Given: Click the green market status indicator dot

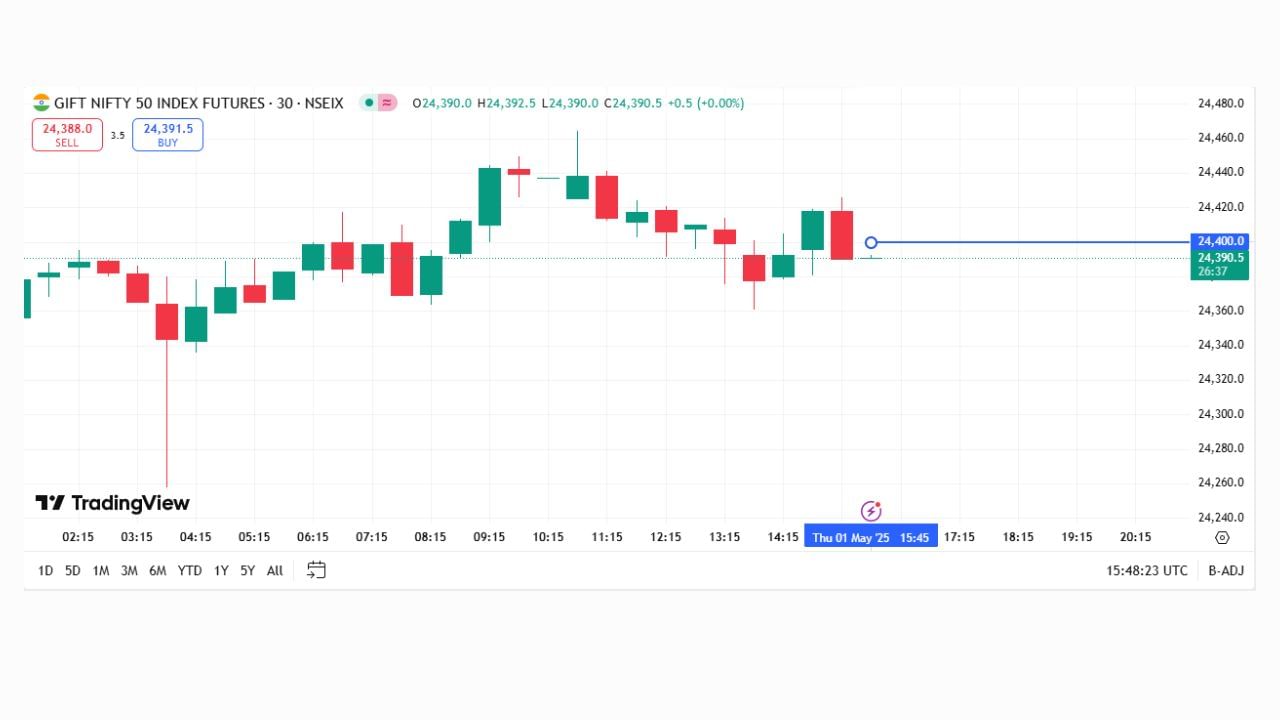Looking at the screenshot, I should [x=369, y=103].
